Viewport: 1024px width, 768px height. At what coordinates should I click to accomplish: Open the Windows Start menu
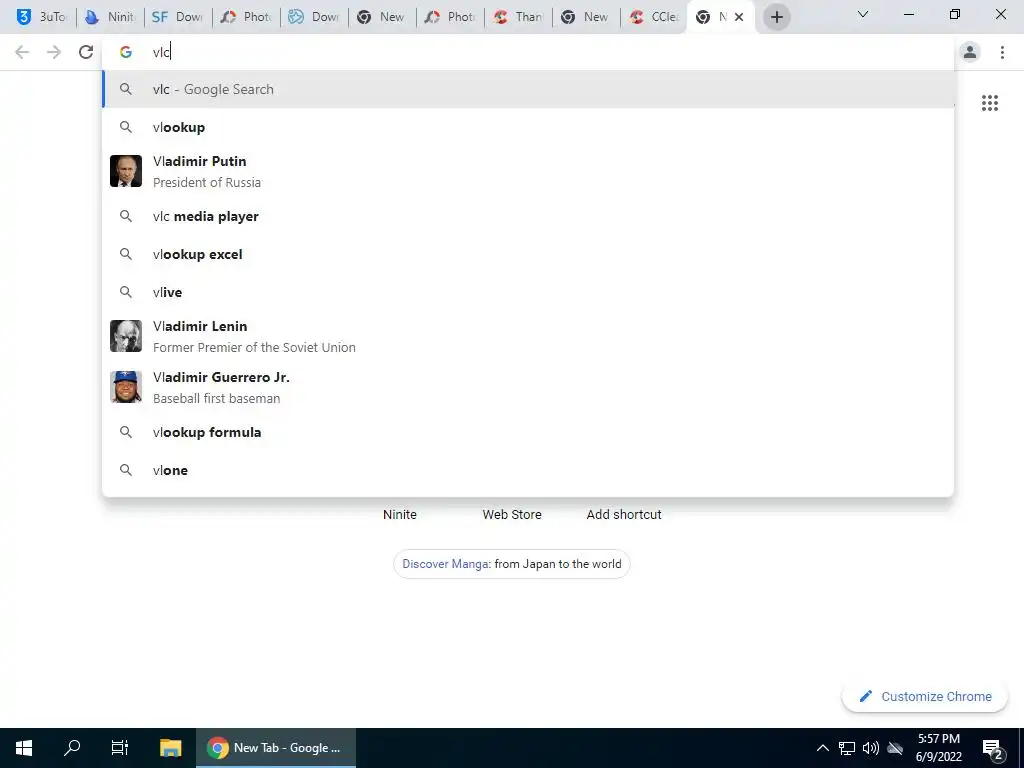(24, 748)
